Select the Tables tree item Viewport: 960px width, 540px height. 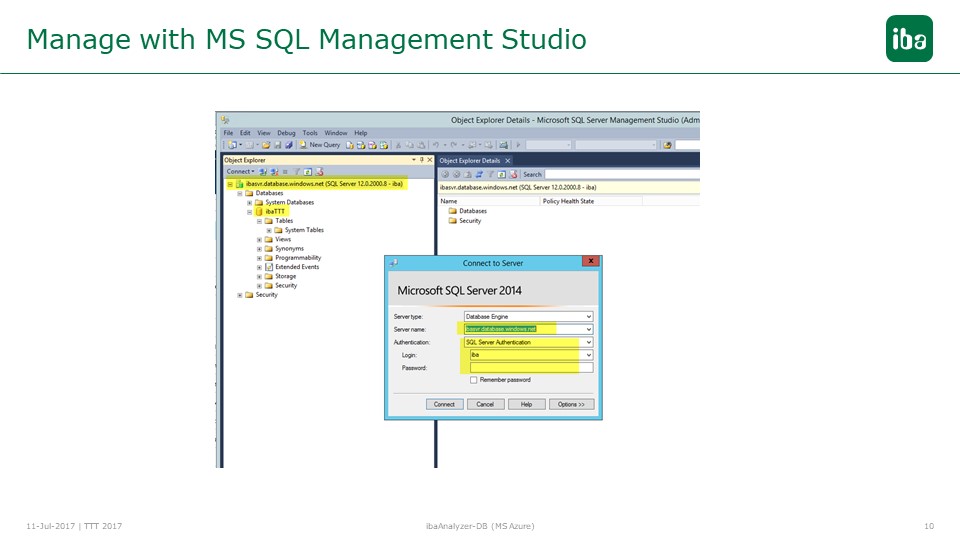(x=284, y=220)
